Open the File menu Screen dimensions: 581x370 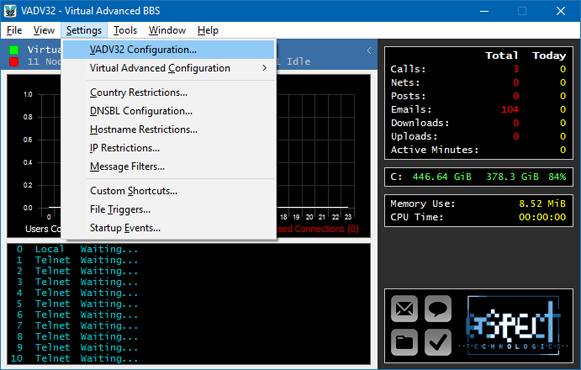tap(14, 30)
